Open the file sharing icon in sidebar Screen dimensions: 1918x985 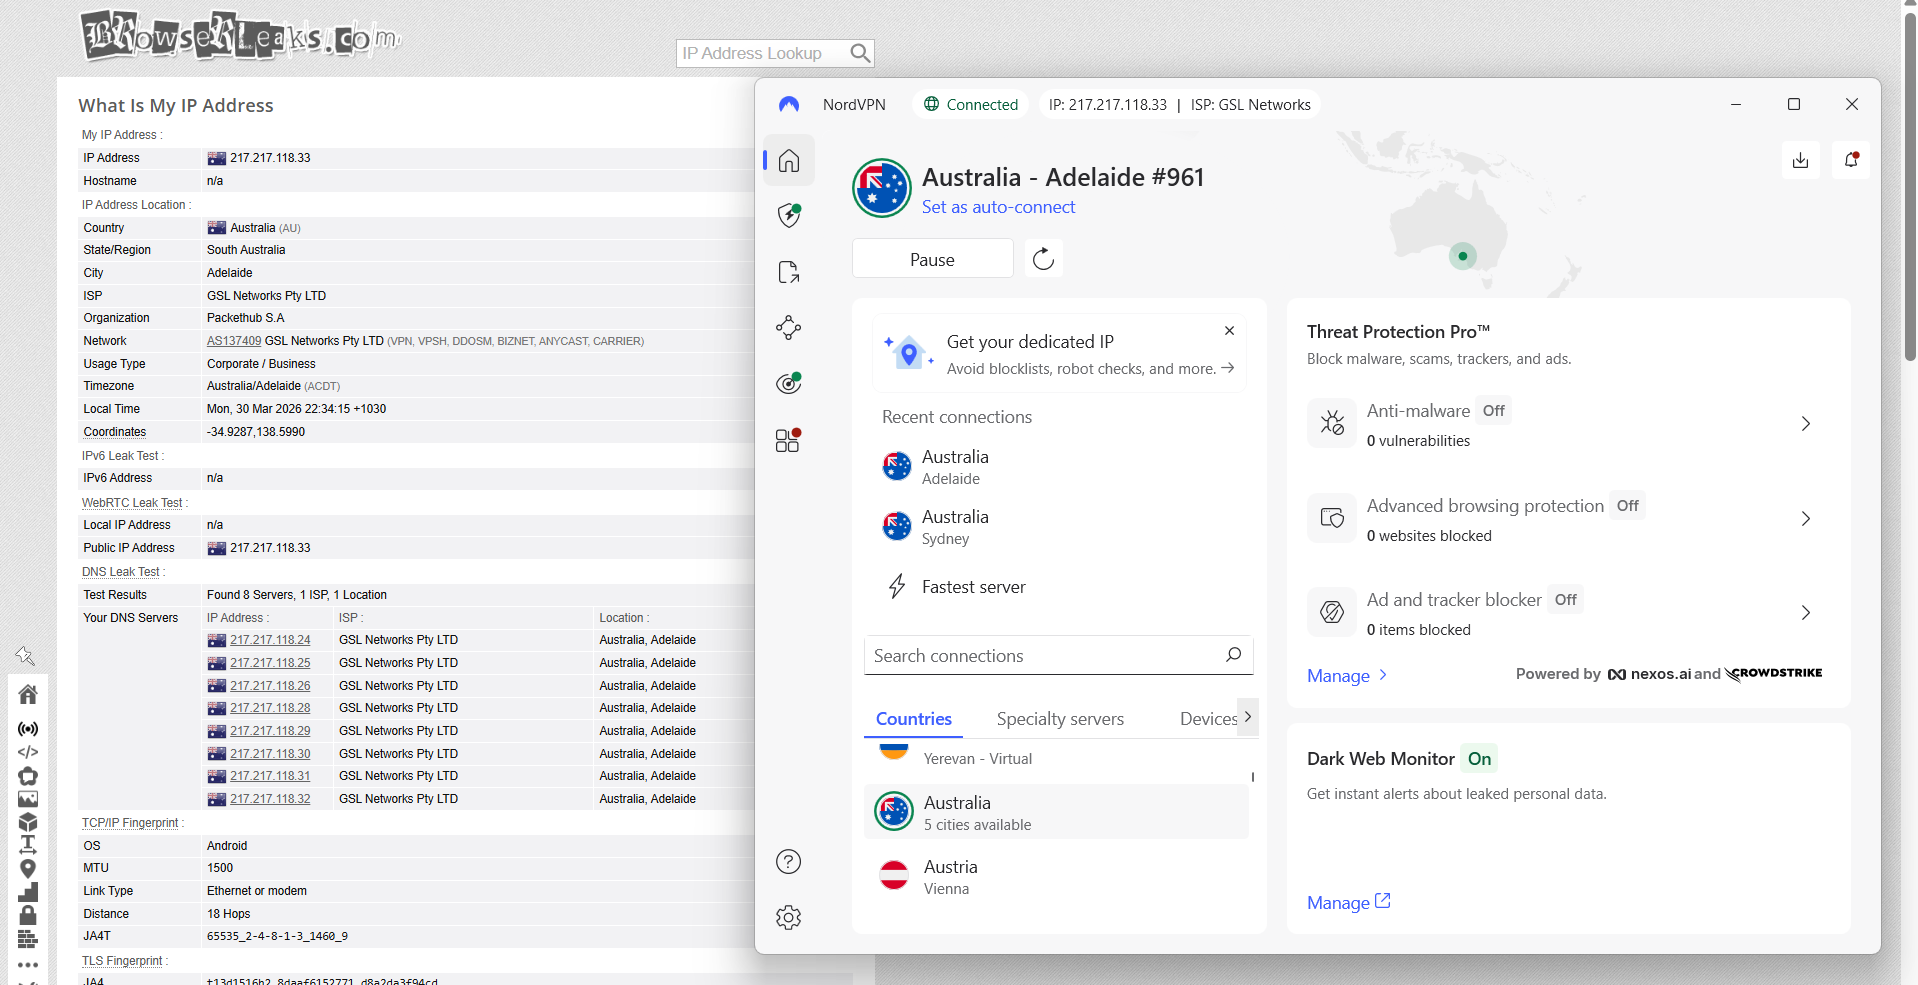(788, 271)
